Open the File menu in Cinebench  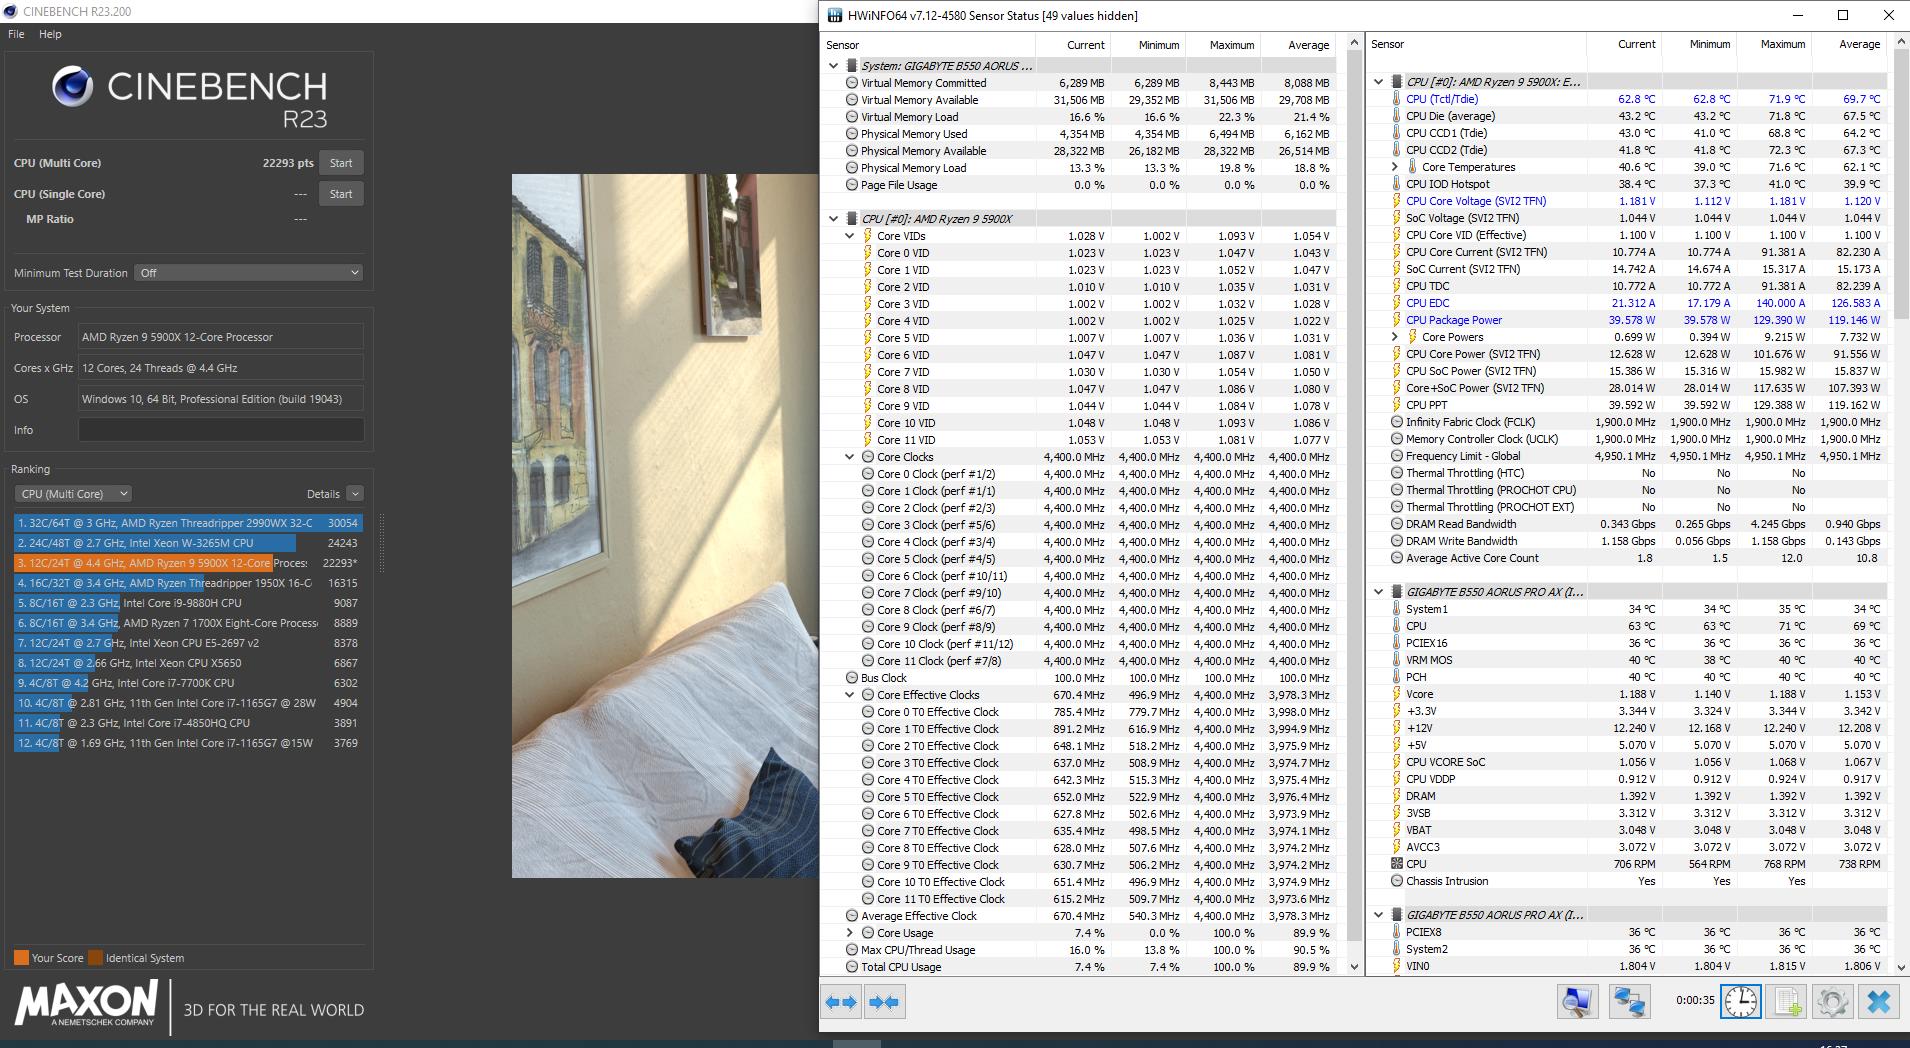coord(16,34)
